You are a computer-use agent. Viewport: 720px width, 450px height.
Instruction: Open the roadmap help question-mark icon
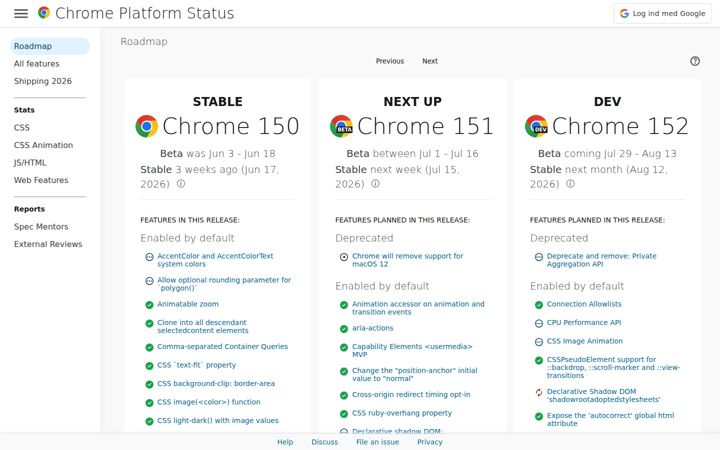(695, 61)
